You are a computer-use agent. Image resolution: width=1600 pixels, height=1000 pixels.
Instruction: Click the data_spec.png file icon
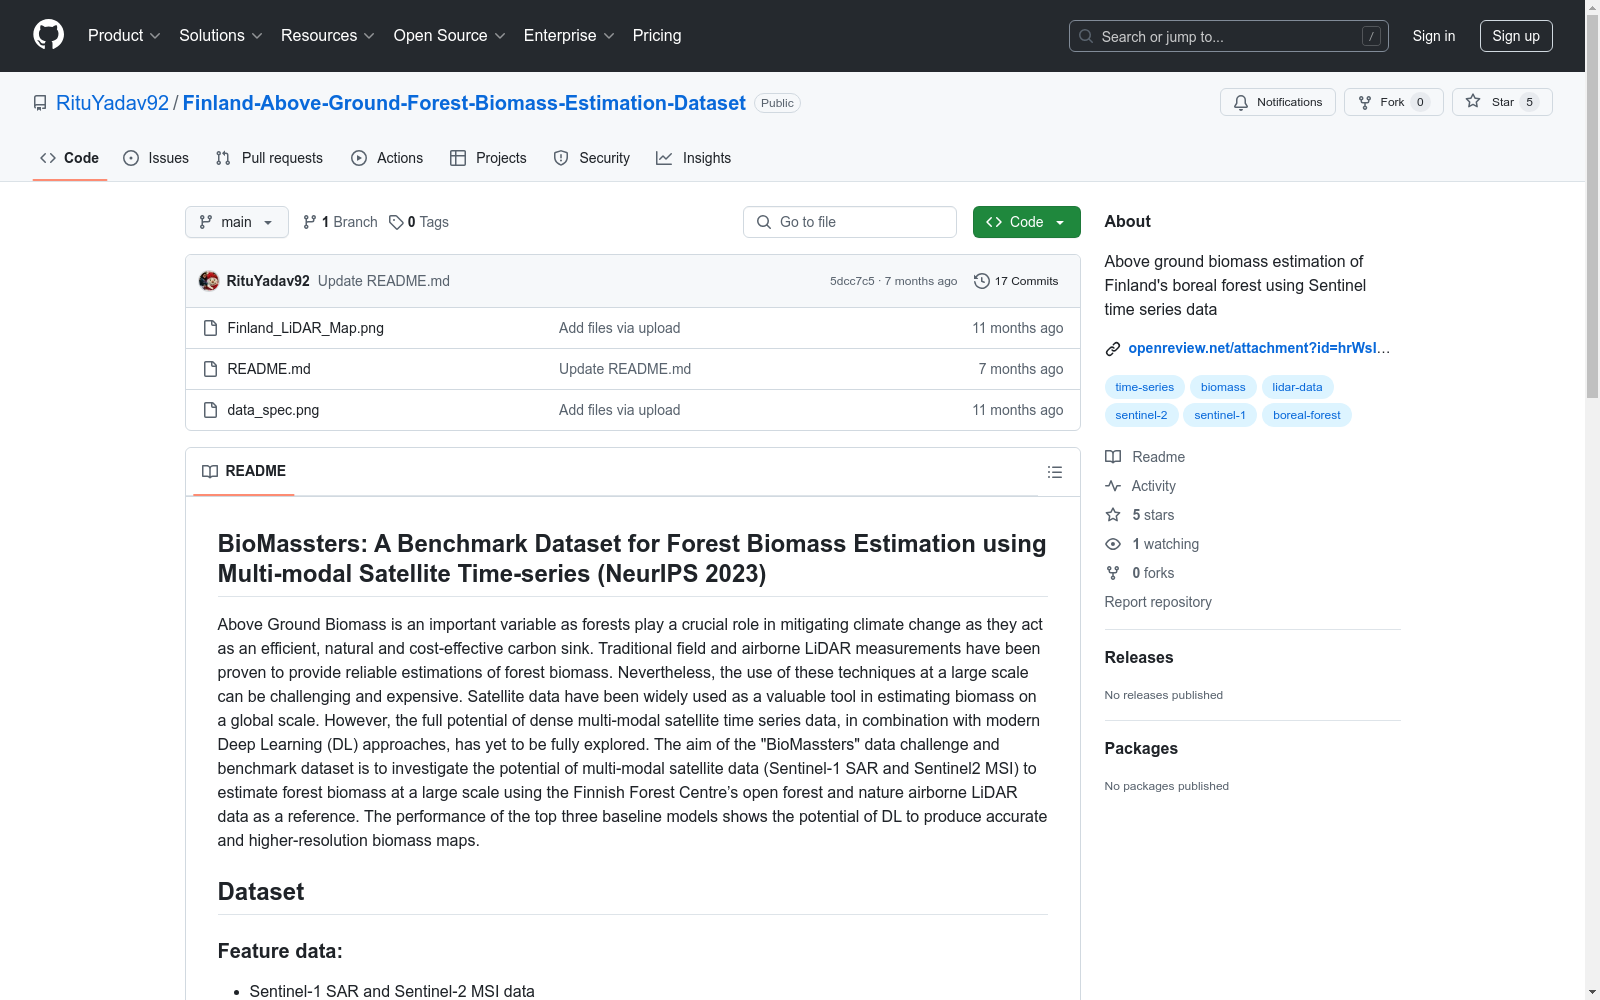[210, 410]
